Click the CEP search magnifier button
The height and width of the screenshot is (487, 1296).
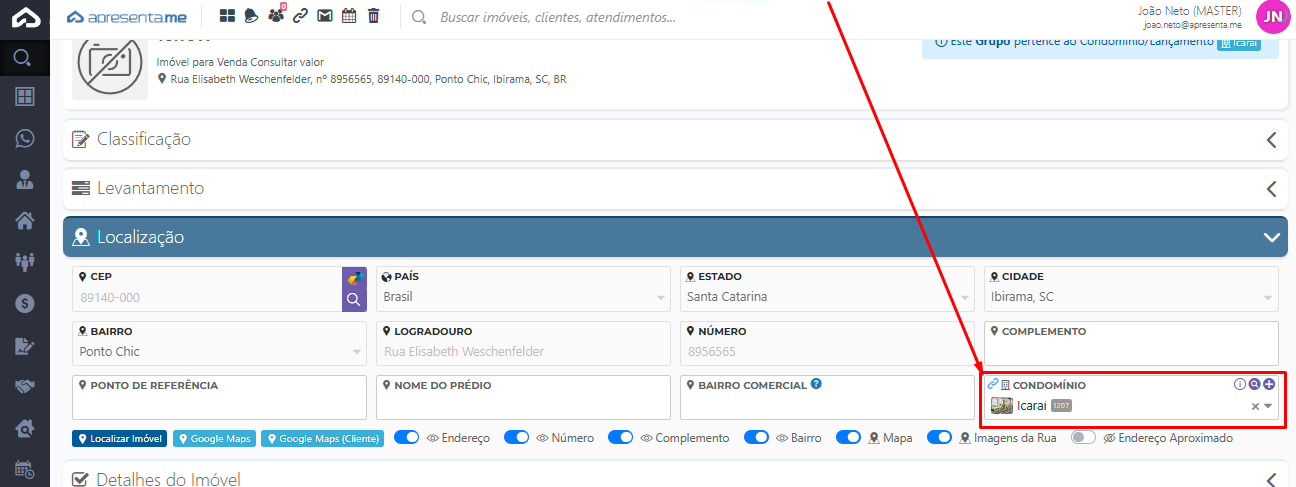coord(354,299)
